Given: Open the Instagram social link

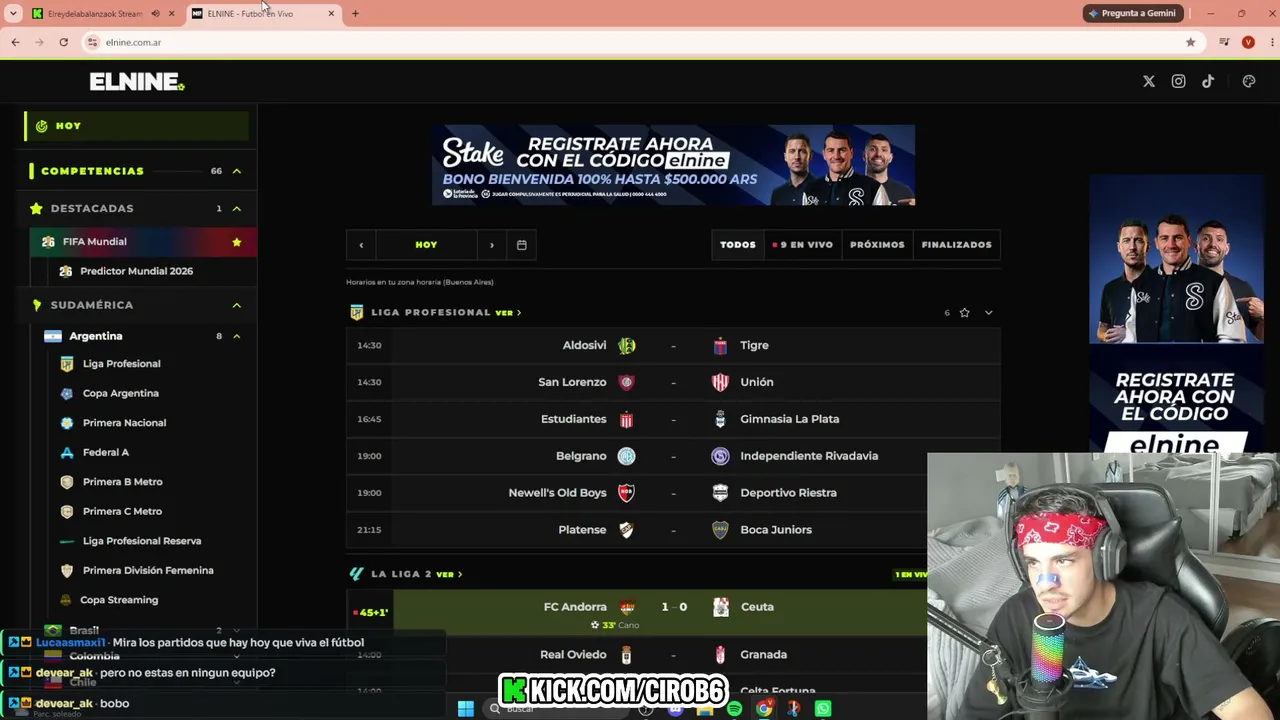Looking at the screenshot, I should (1179, 82).
